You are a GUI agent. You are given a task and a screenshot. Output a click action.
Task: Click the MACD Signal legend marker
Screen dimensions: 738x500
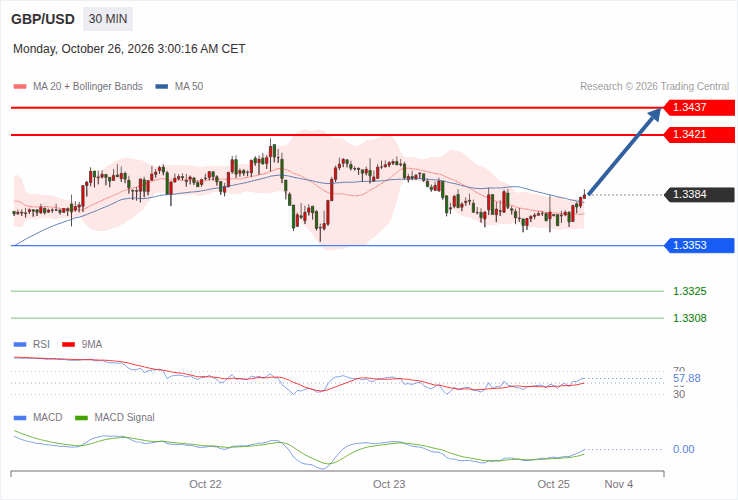click(81, 418)
